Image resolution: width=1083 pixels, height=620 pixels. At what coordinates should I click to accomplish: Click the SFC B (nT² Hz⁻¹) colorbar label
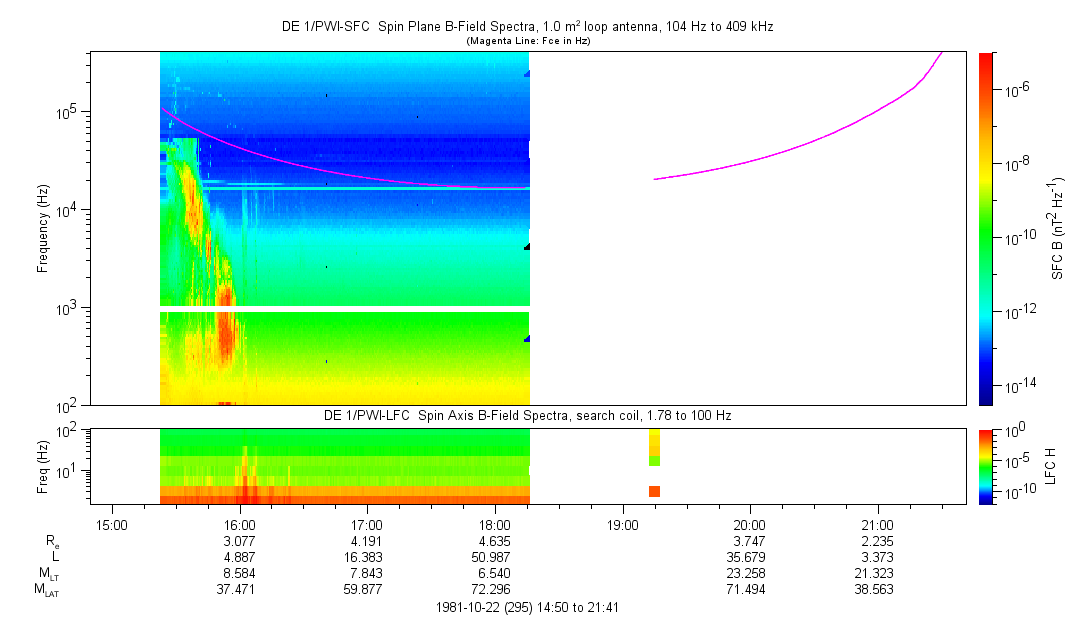(x=1057, y=228)
